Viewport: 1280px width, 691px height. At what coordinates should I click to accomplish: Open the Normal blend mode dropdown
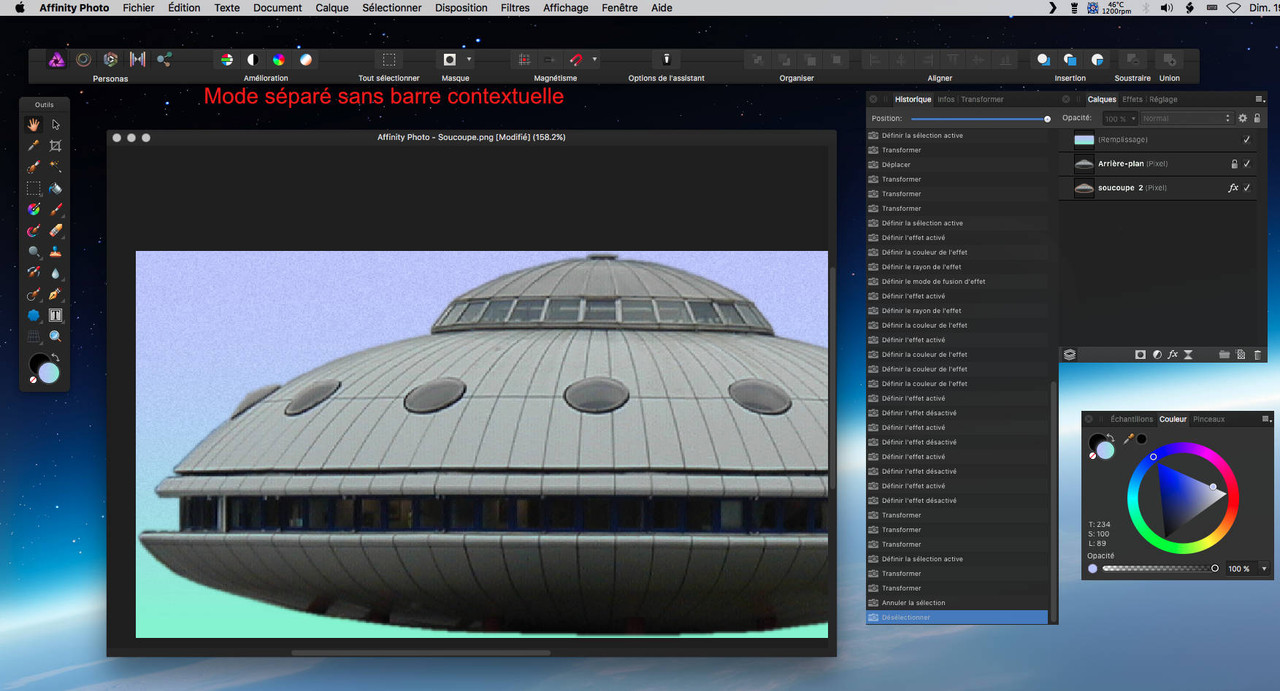click(x=1186, y=118)
